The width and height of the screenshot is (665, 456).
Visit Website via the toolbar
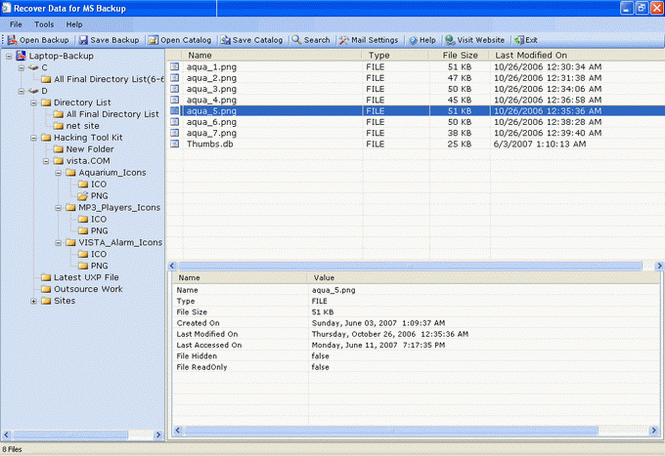coord(475,40)
